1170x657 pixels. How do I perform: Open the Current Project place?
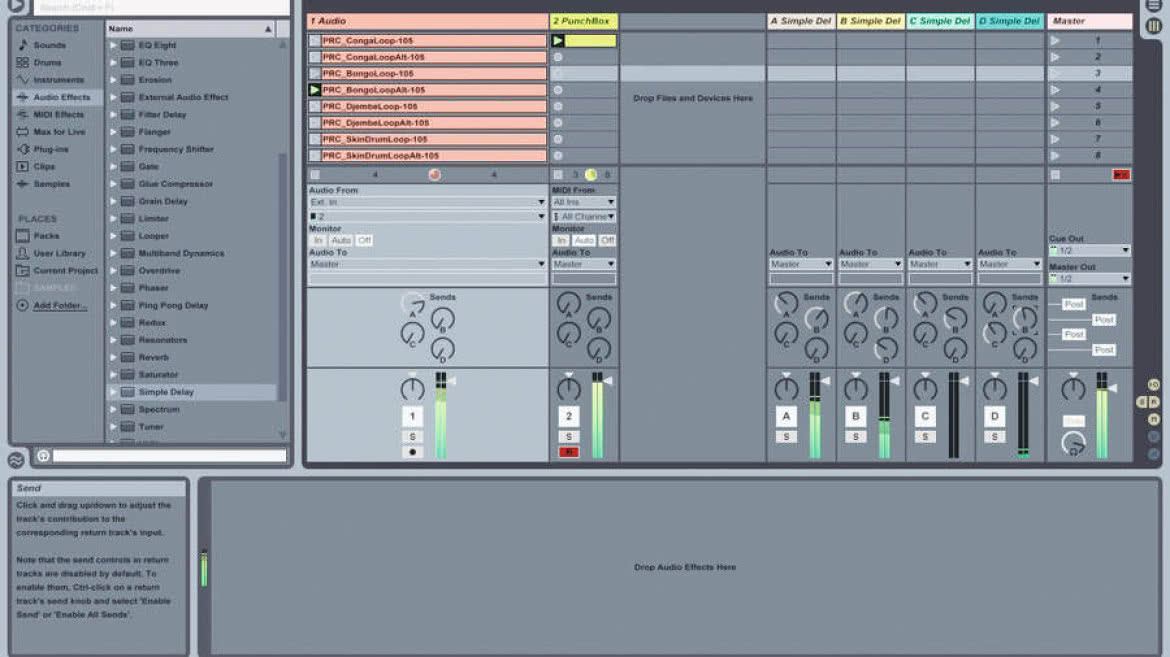coord(65,270)
